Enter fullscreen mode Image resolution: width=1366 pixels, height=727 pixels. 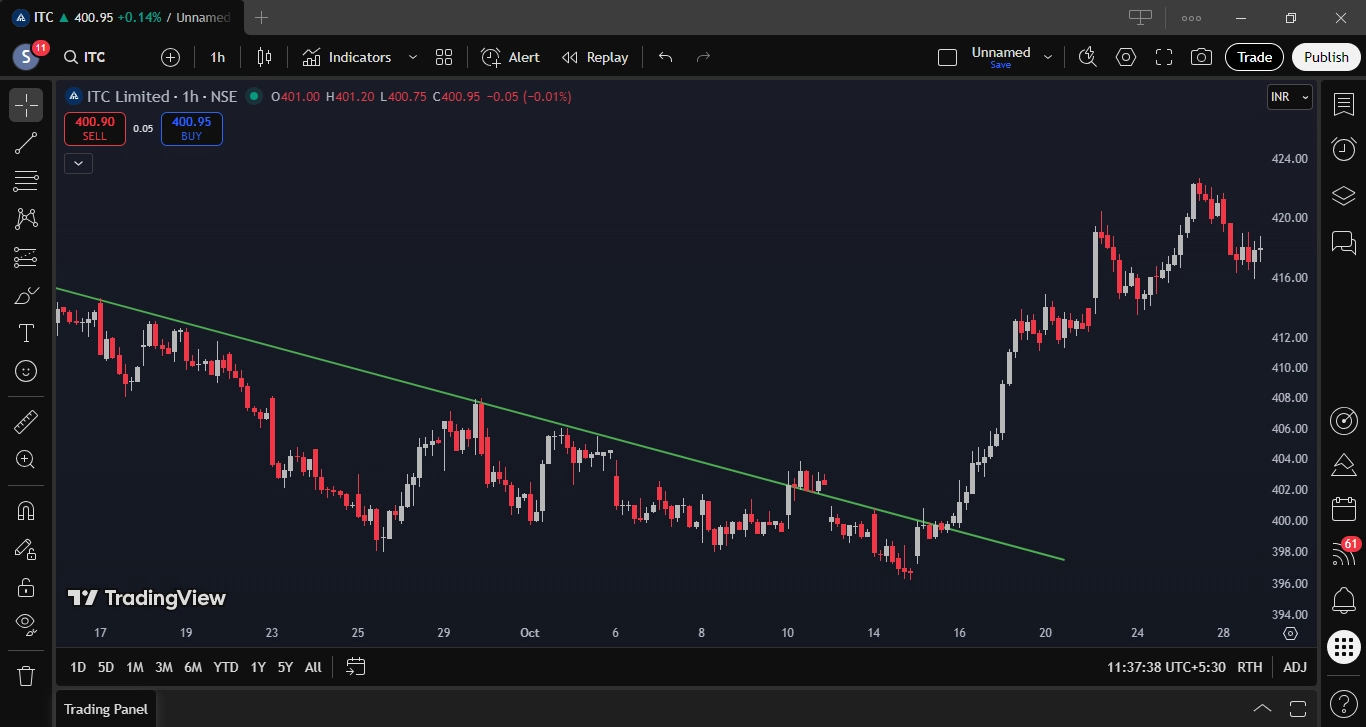coord(1164,57)
